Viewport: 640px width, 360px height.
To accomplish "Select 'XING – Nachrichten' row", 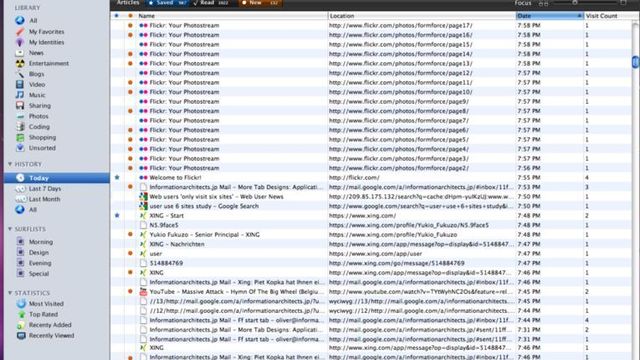I will coord(371,244).
